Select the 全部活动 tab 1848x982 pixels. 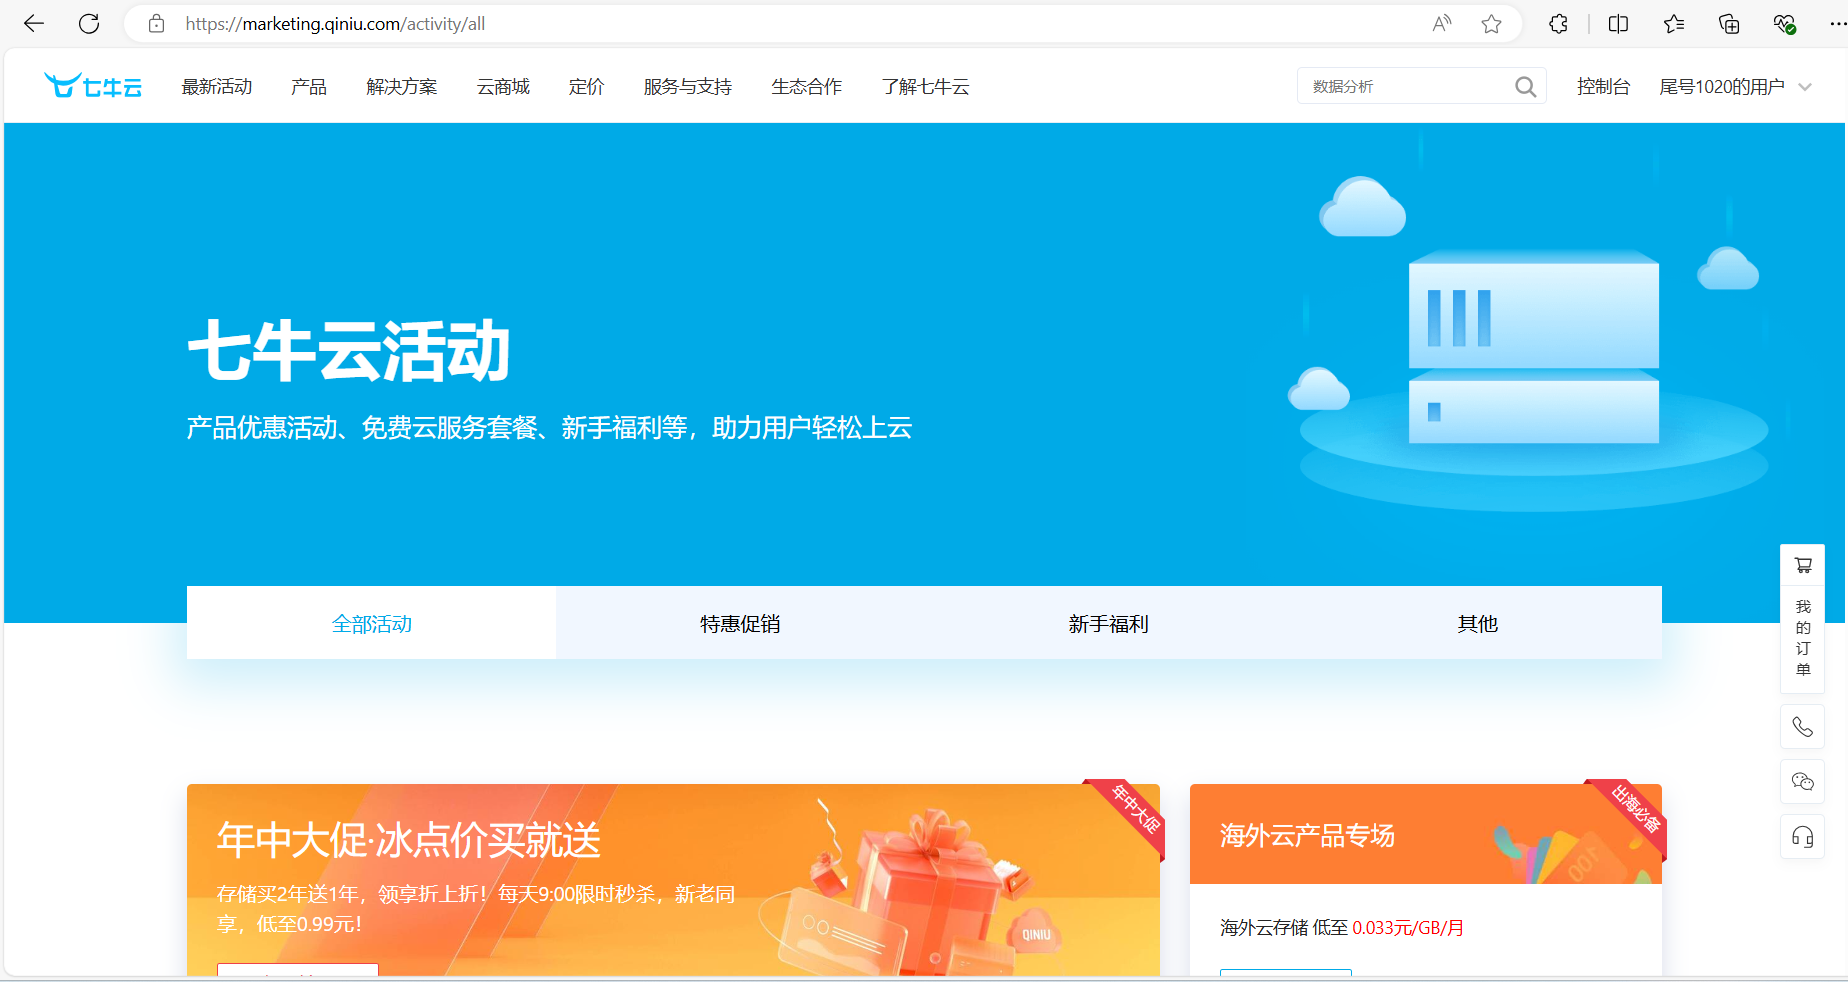coord(372,623)
